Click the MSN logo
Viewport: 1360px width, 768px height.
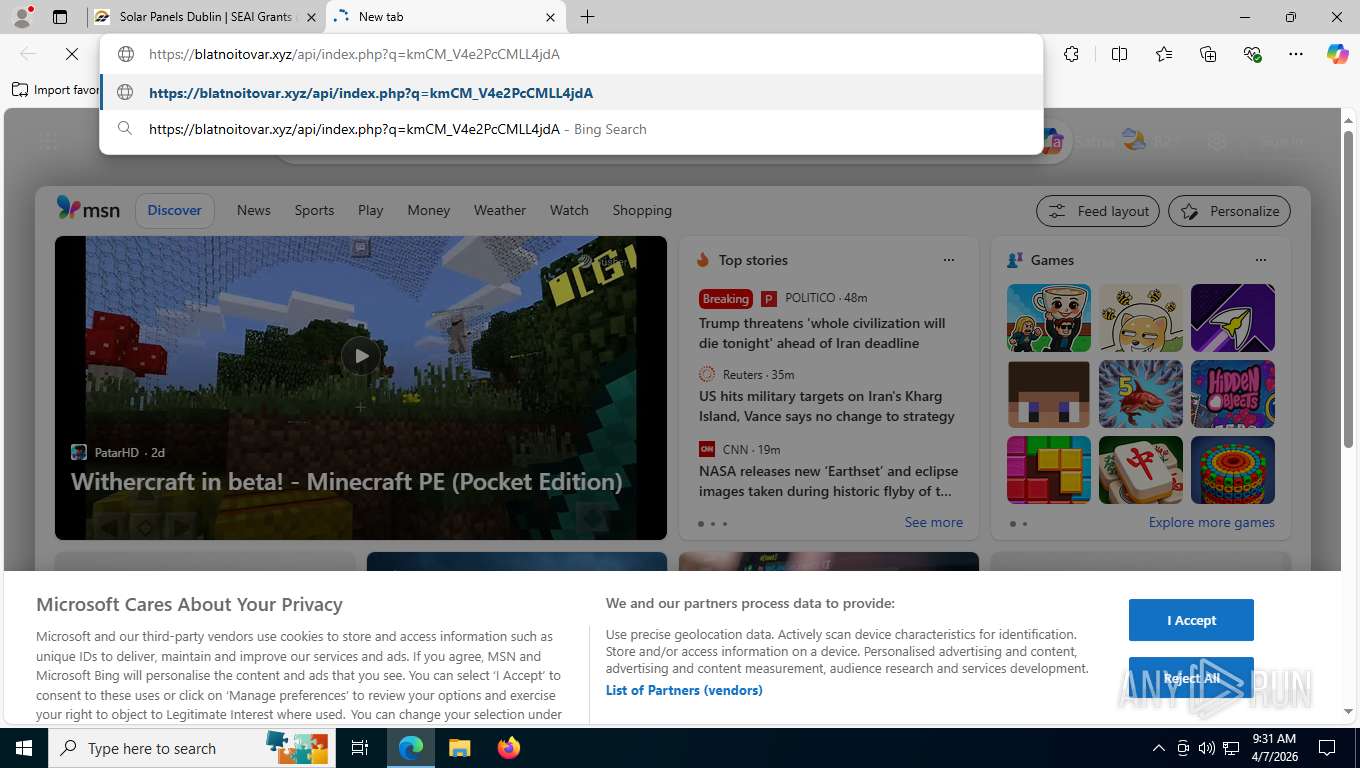88,209
